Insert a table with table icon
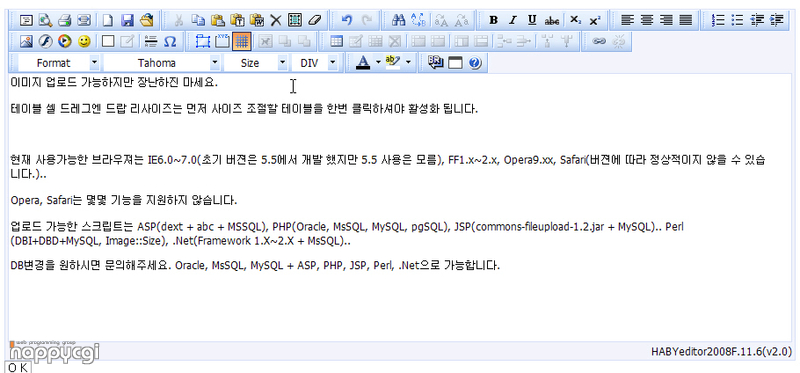 pos(336,41)
